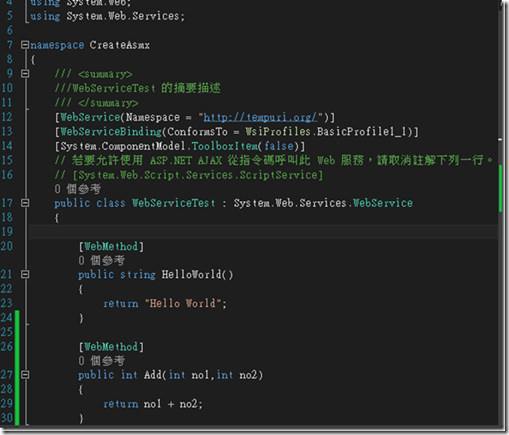This screenshot has height=435, width=509.
Task: Collapse the HelloWorld method outline
Action: click(25, 275)
